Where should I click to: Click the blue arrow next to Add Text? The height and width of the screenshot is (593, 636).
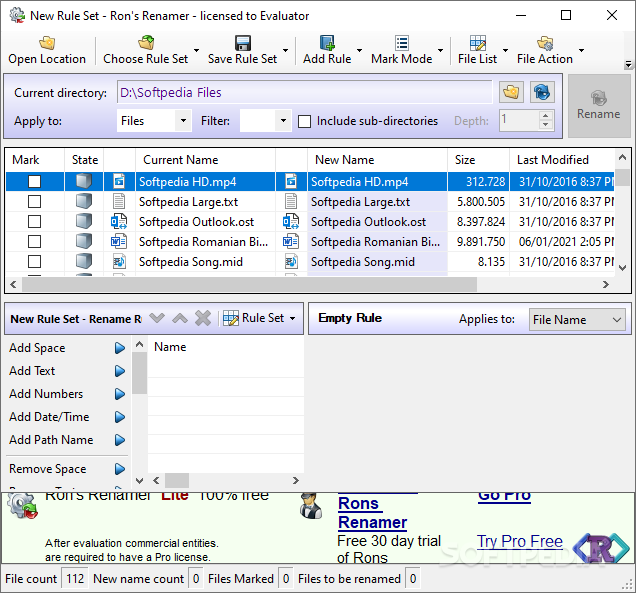(120, 371)
